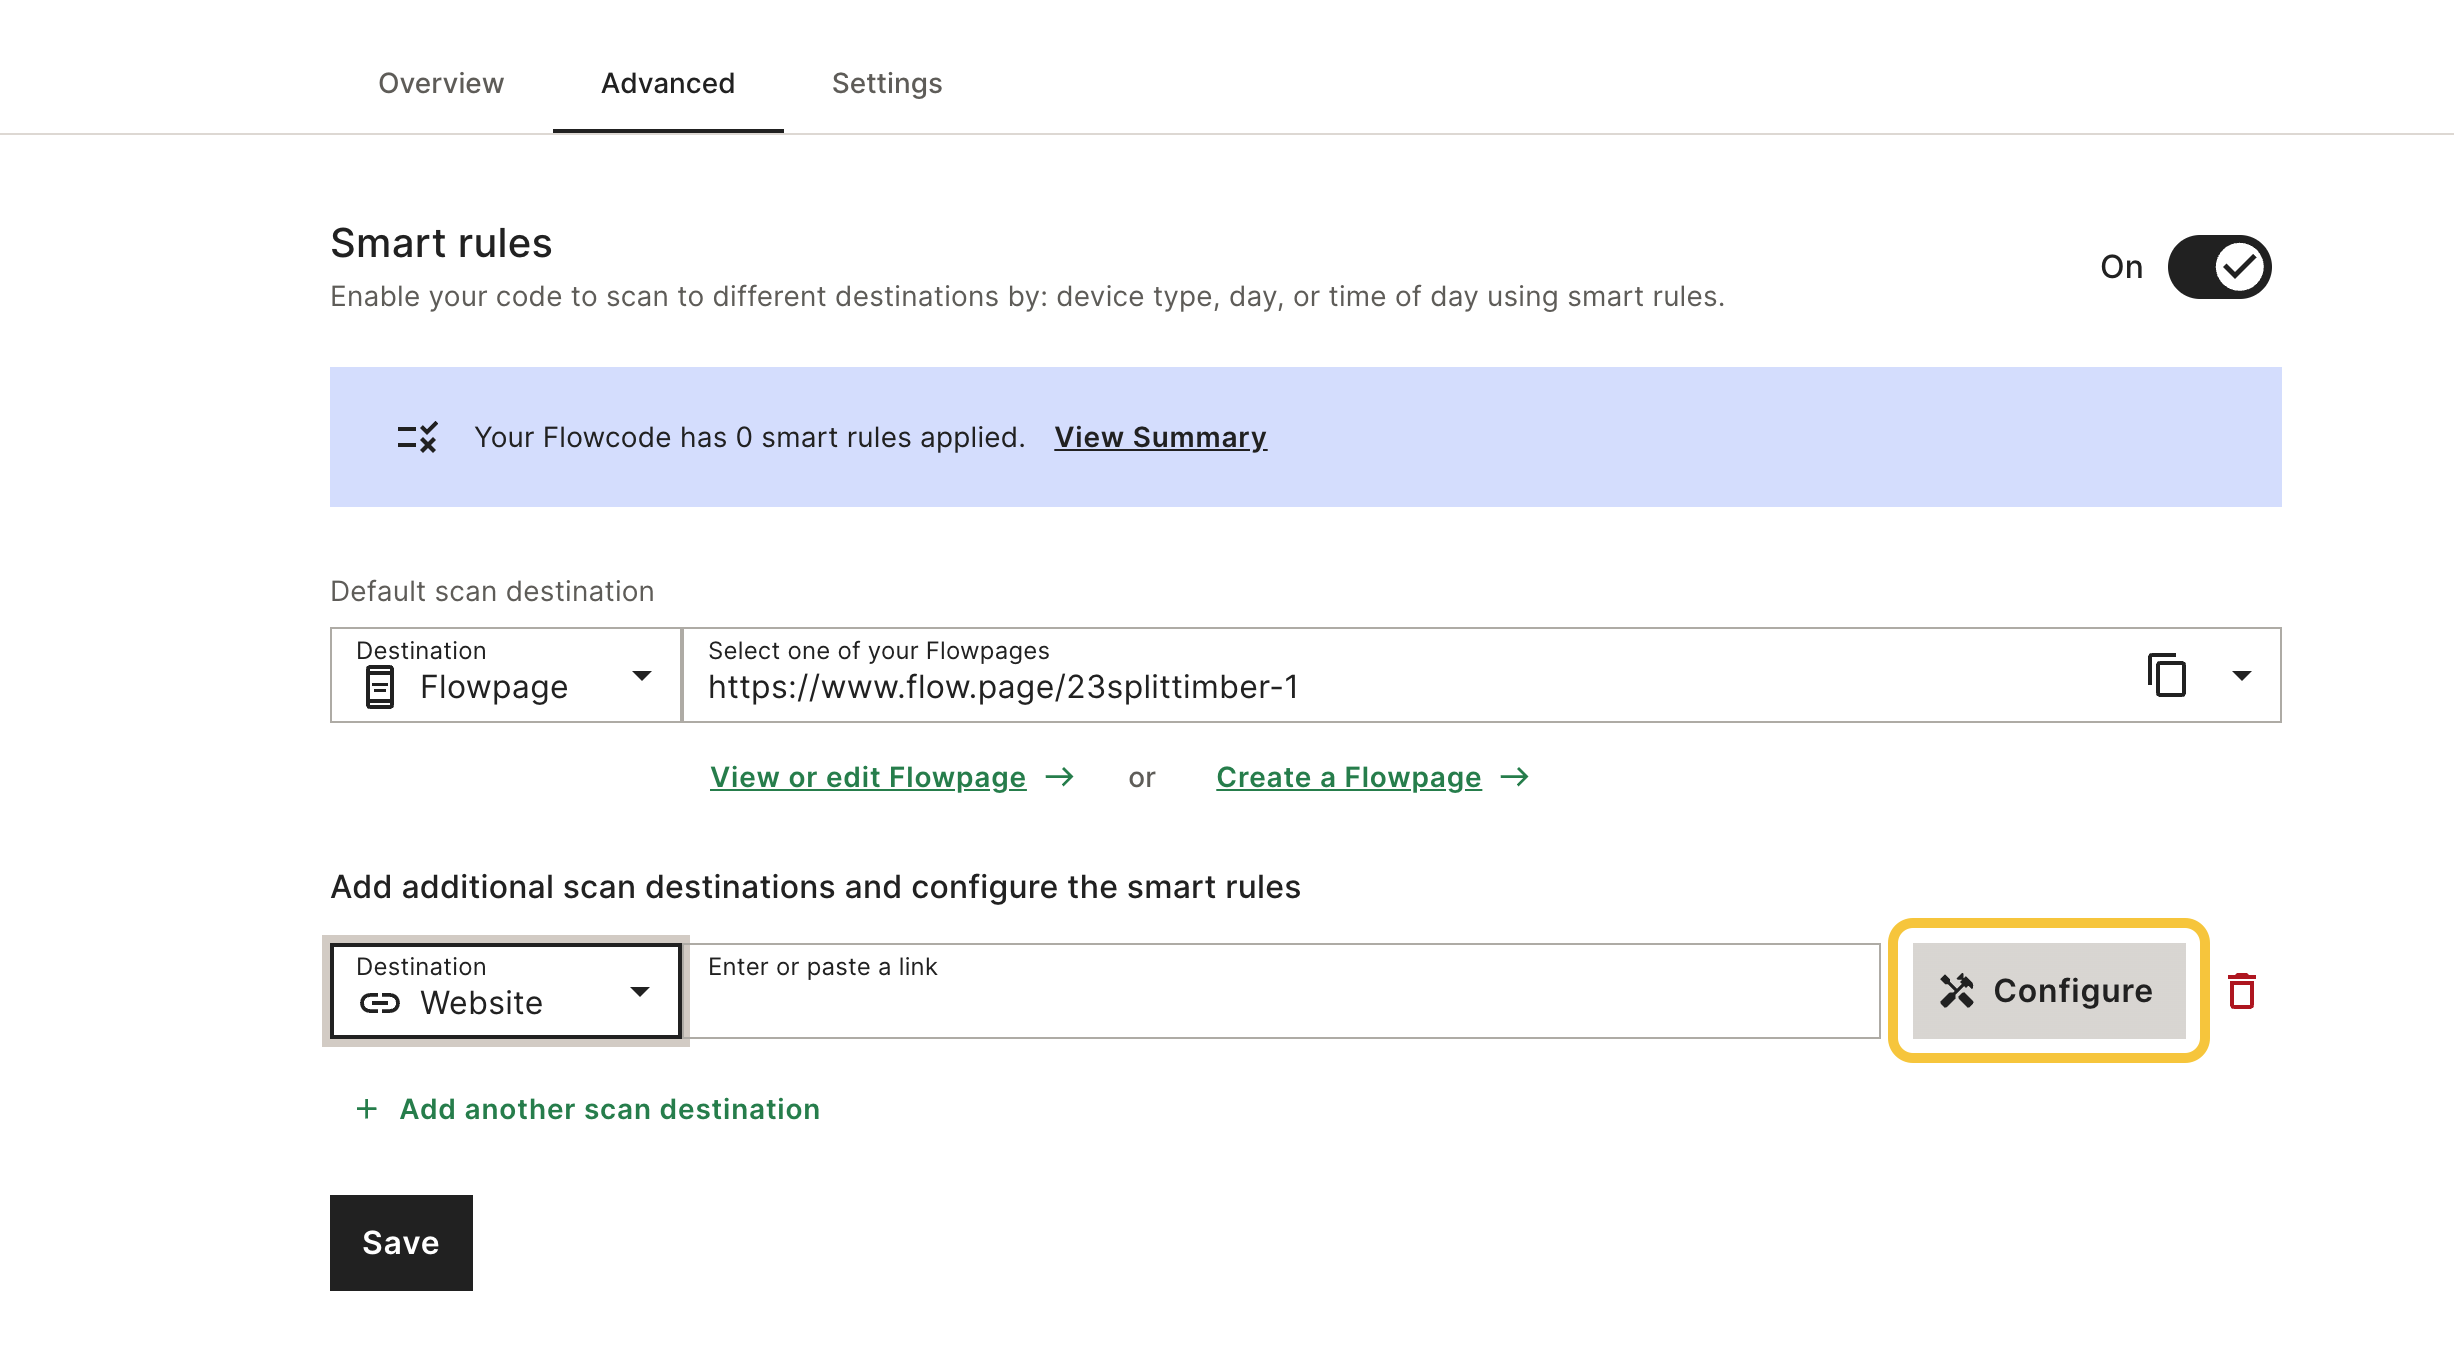Viewport: 2454px width, 1350px height.
Task: Switch to the Overview tab
Action: click(x=441, y=83)
